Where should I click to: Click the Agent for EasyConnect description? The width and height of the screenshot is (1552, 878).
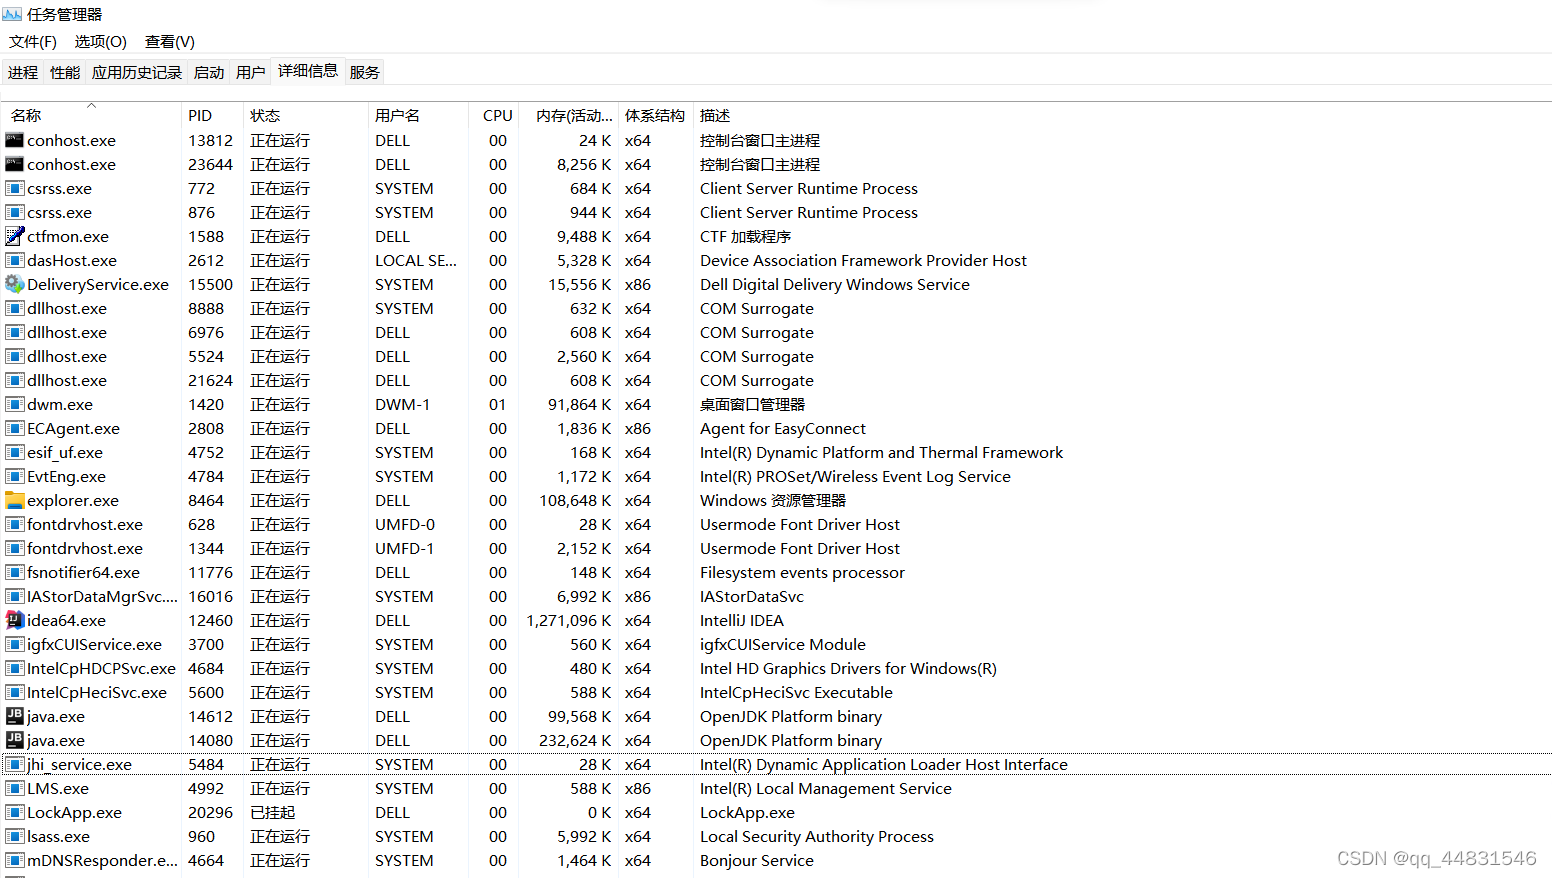(x=783, y=428)
